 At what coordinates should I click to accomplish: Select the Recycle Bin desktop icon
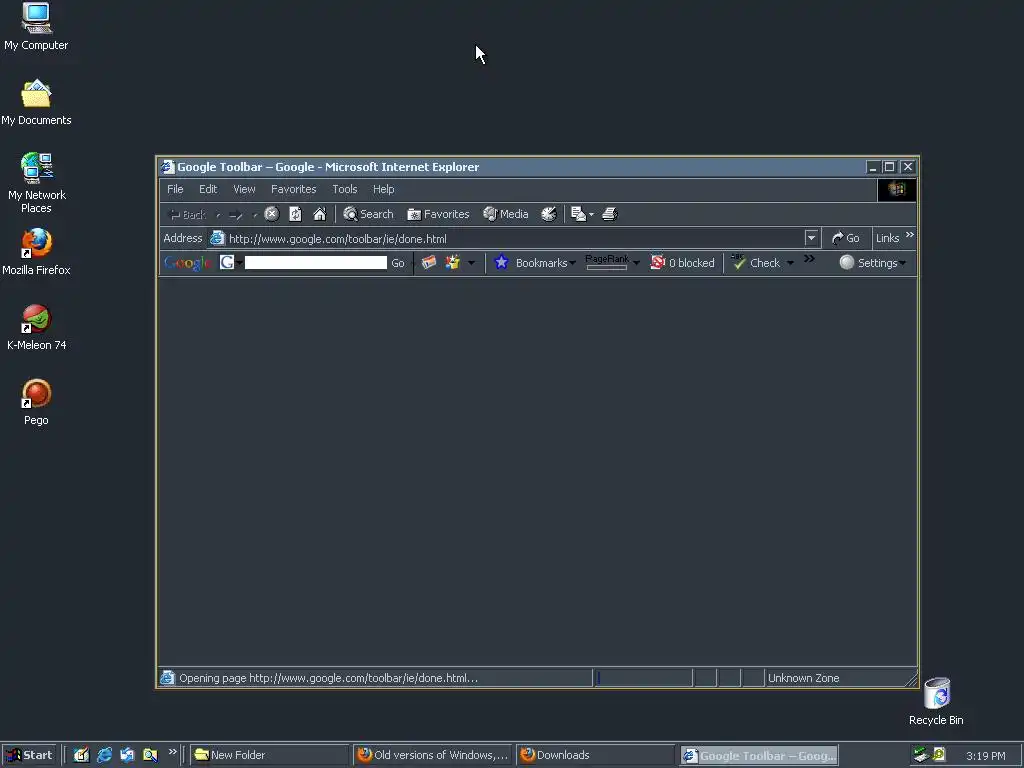936,702
